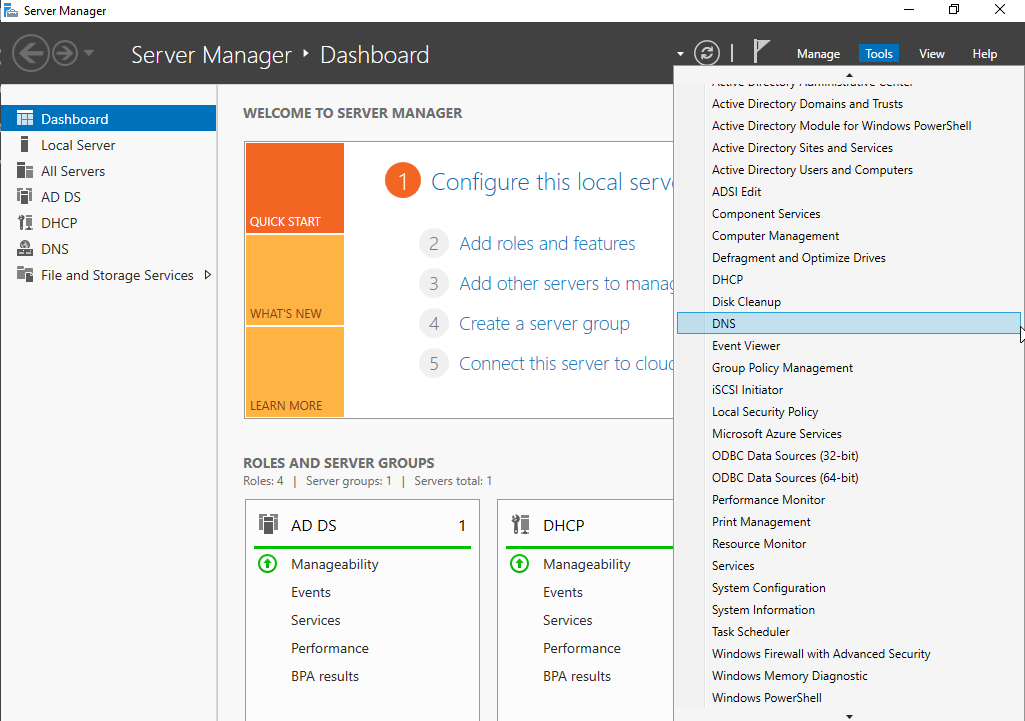The image size is (1025, 721).
Task: Open the Manage menu
Action: tap(818, 54)
